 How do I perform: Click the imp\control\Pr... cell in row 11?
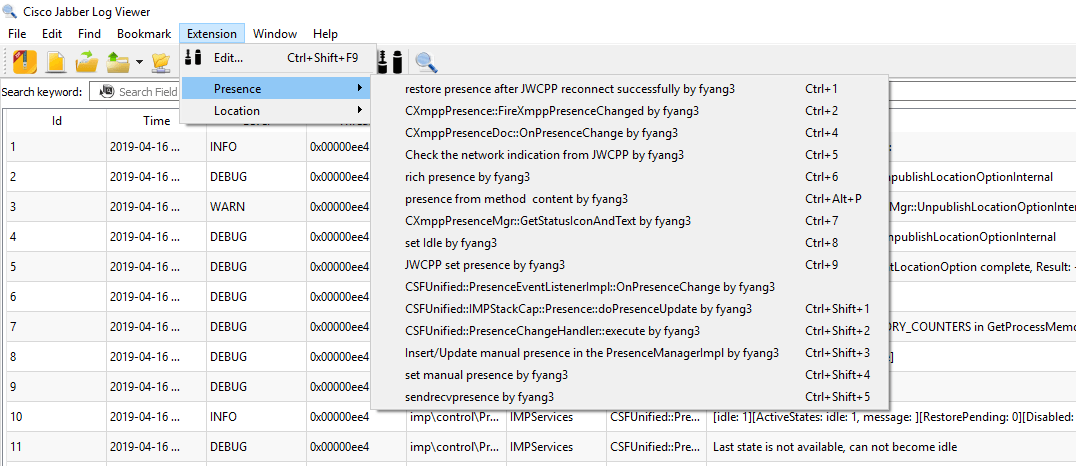coord(456,447)
